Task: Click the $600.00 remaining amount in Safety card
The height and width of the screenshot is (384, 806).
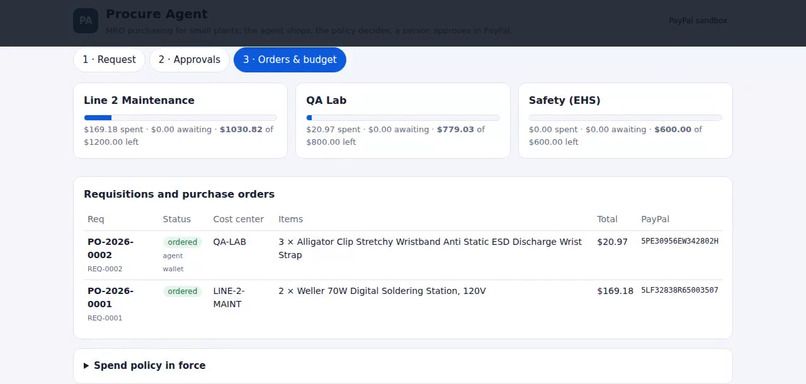Action: point(673,130)
